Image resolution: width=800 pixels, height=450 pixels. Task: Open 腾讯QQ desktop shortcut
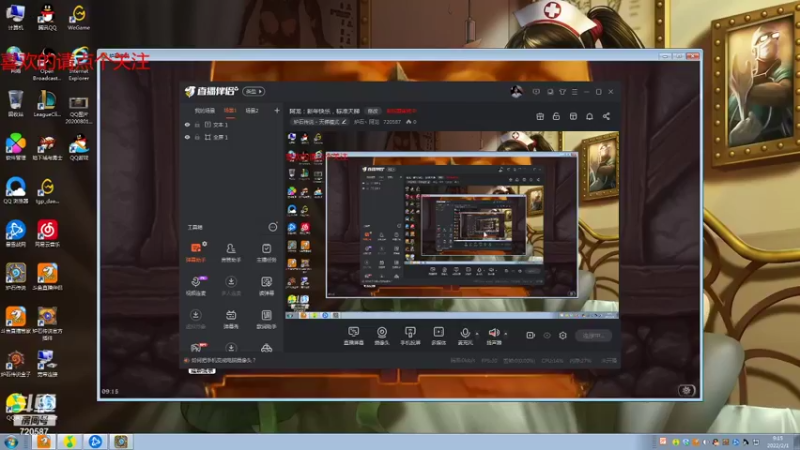pos(47,17)
